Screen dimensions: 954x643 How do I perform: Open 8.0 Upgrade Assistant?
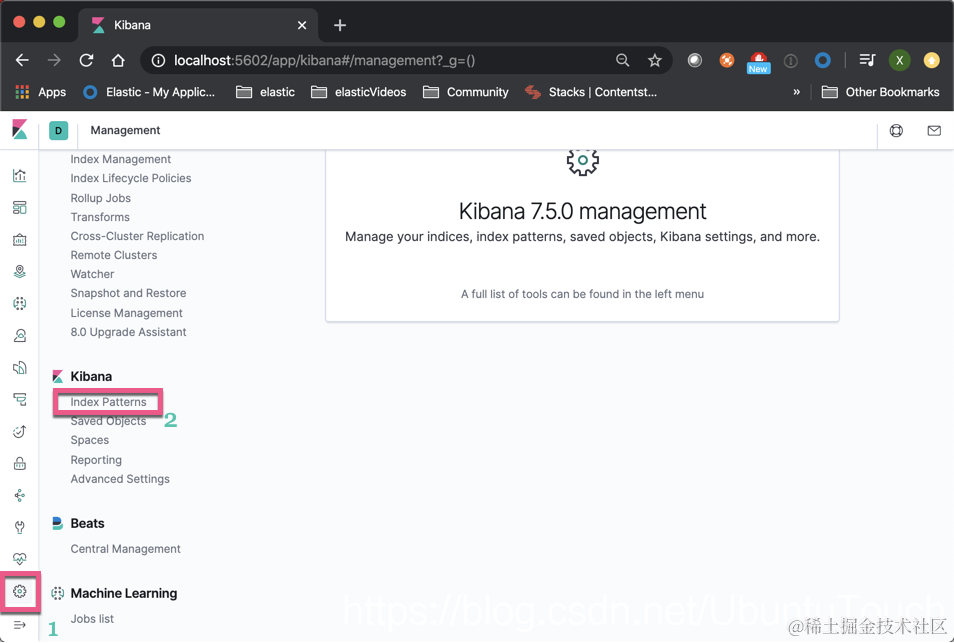pos(128,332)
